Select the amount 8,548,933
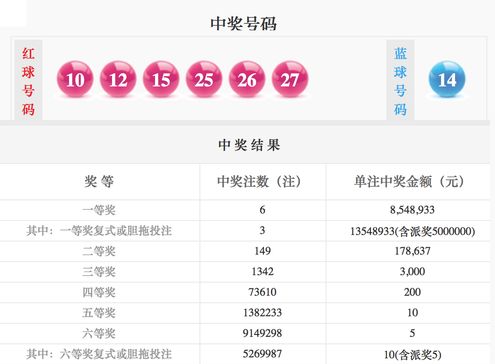This screenshot has width=495, height=364. coord(412,210)
